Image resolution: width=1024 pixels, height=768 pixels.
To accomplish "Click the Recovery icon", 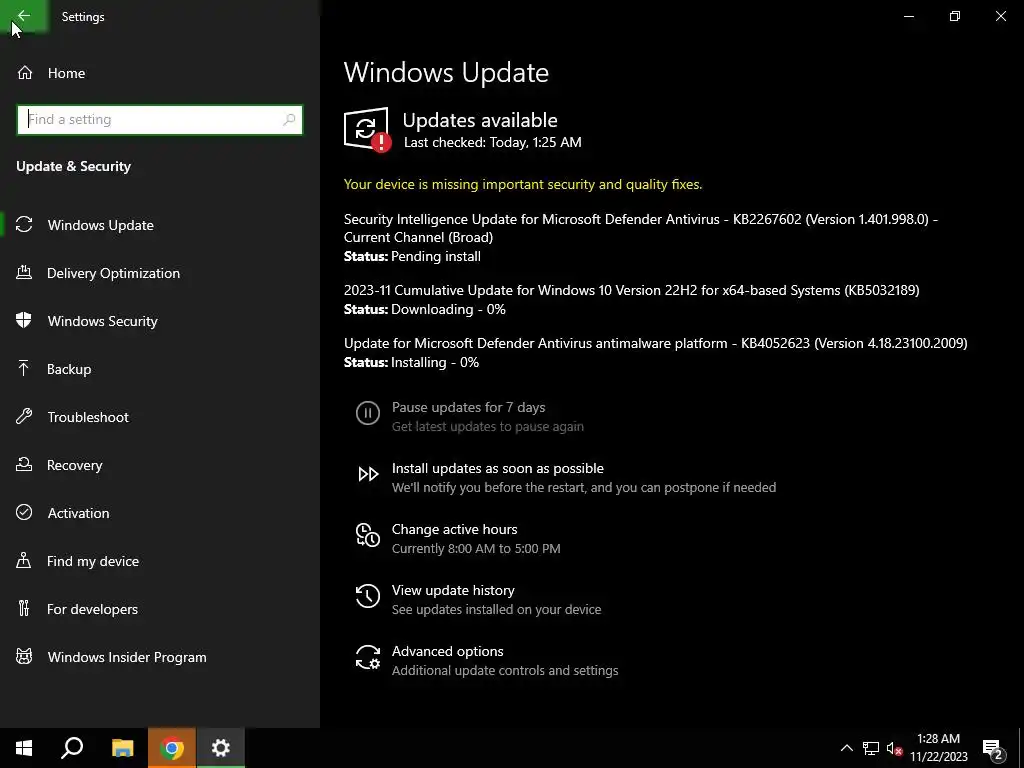I will click(24, 465).
